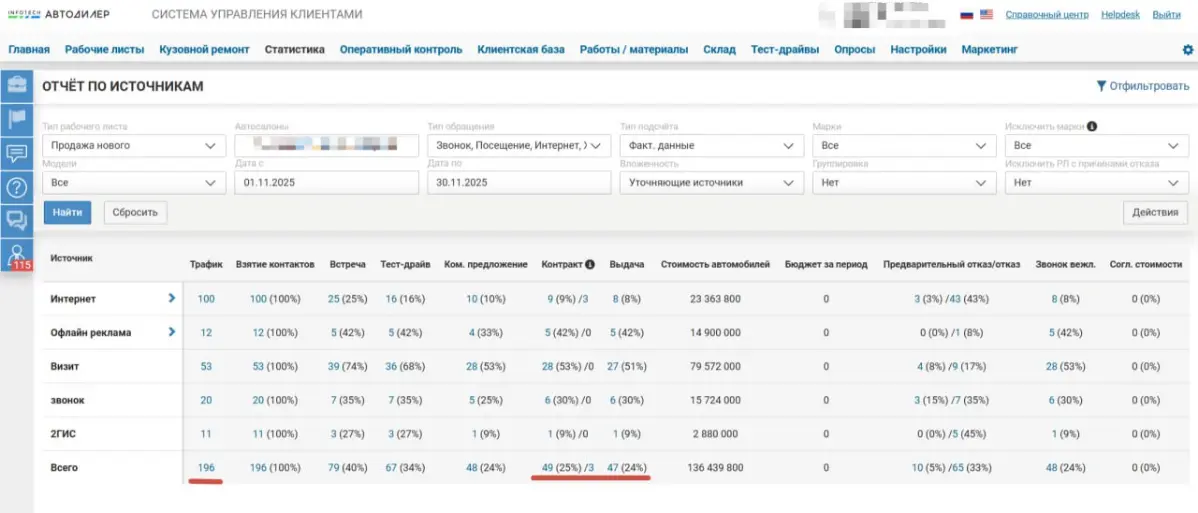Open the Марки dropdown
This screenshot has width=1198, height=513.
click(x=904, y=145)
